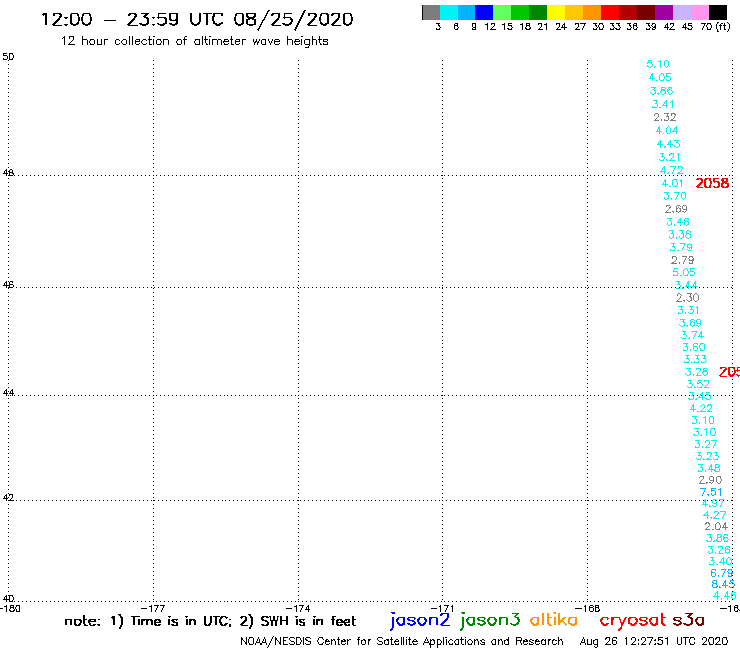Click the 4.01 value beside the 2058 label
This screenshot has height=650, width=740.
[673, 183]
